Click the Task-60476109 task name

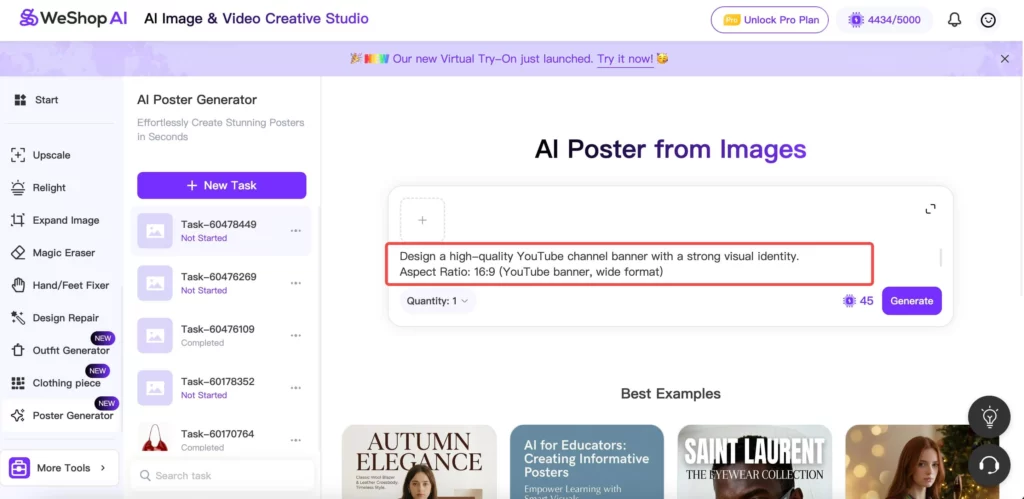pos(218,329)
